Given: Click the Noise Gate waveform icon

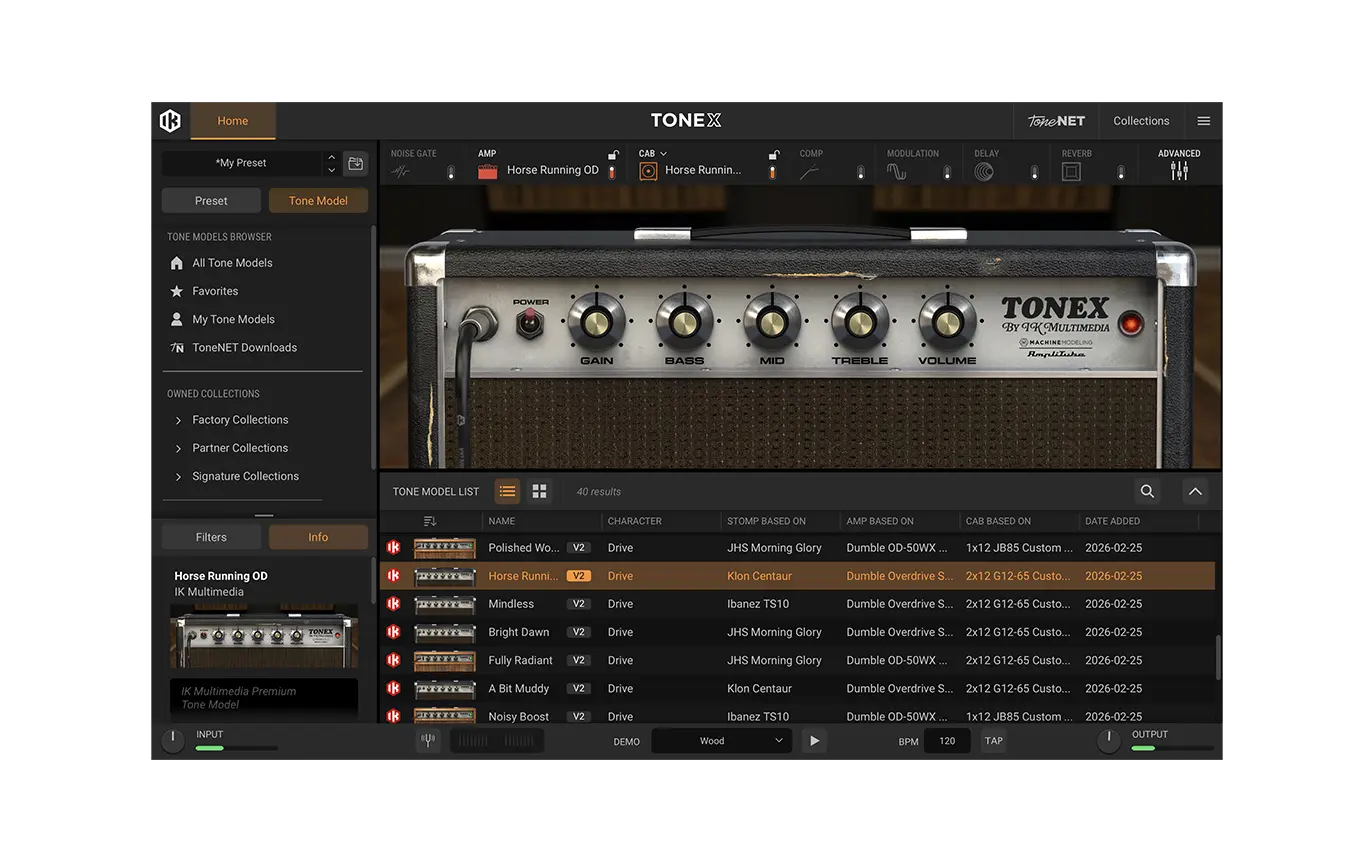Looking at the screenshot, I should tap(400, 172).
